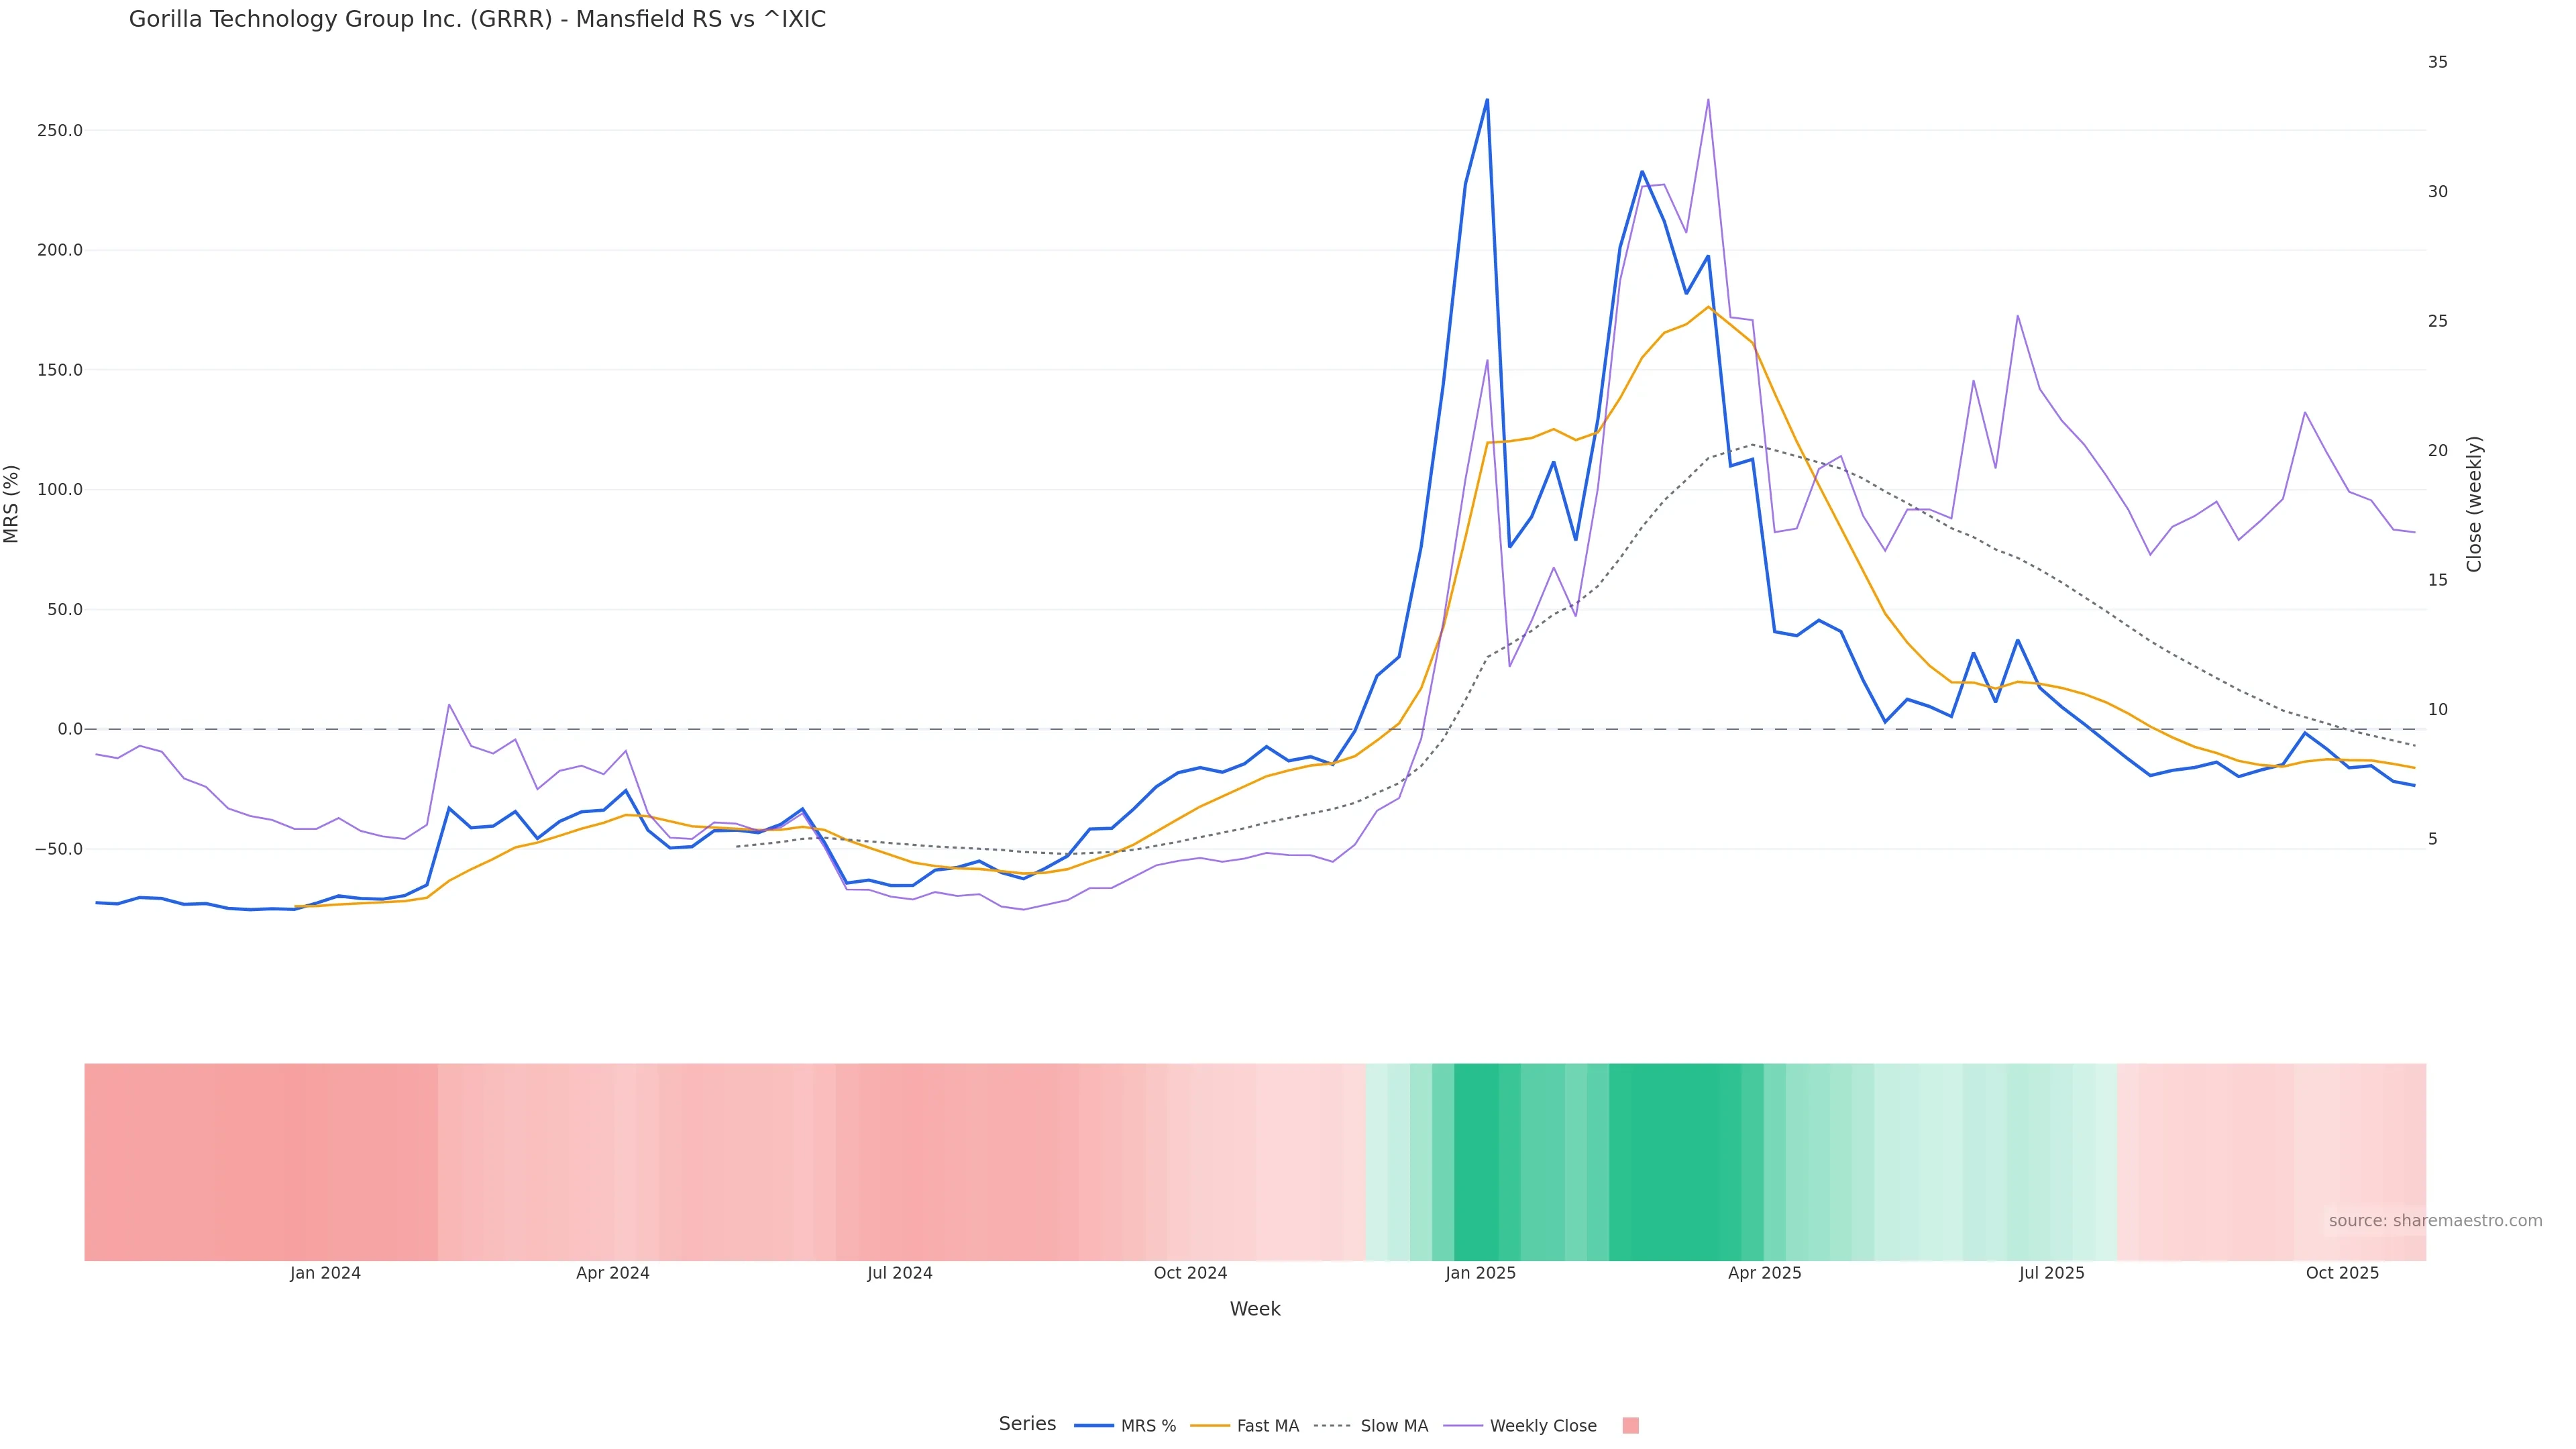Click the dotted Slow MA legend line icon

1332,1426
